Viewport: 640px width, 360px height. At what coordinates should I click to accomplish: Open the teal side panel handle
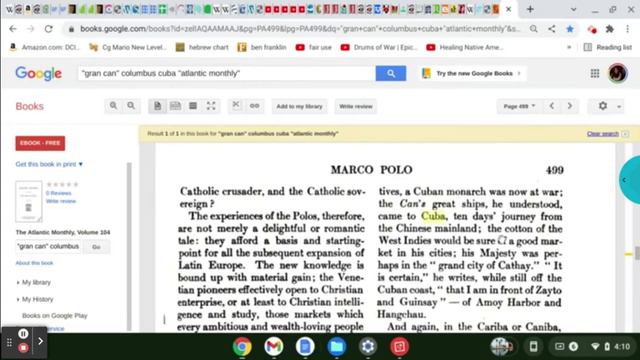pyautogui.click(x=630, y=180)
